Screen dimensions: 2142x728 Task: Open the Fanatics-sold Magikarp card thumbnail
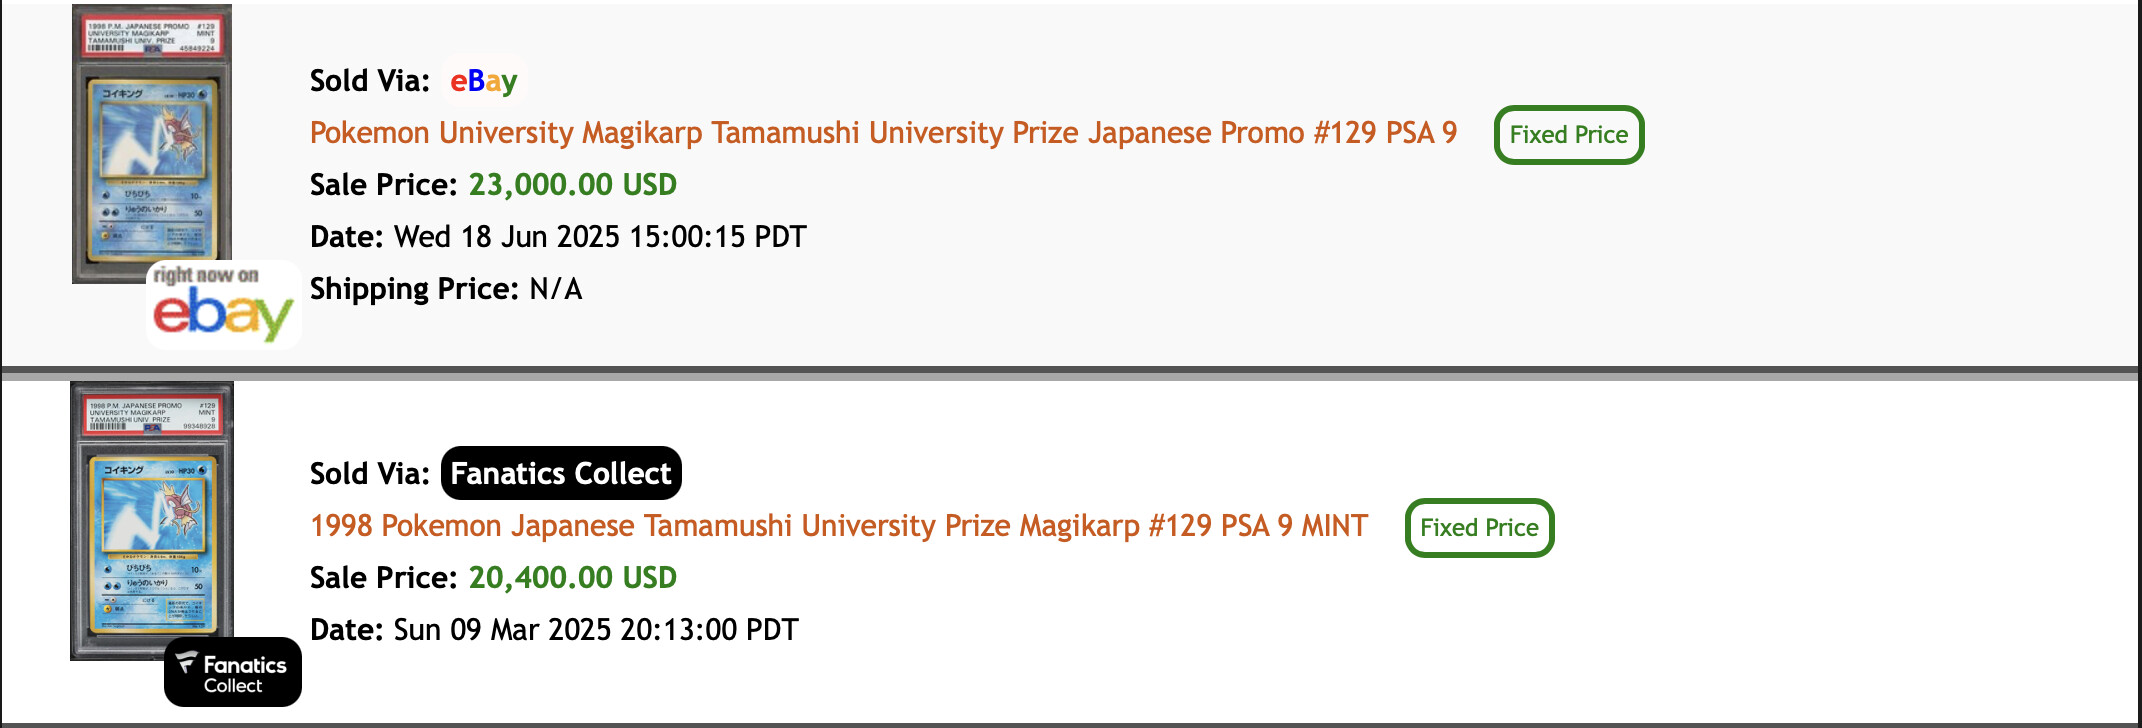point(152,521)
